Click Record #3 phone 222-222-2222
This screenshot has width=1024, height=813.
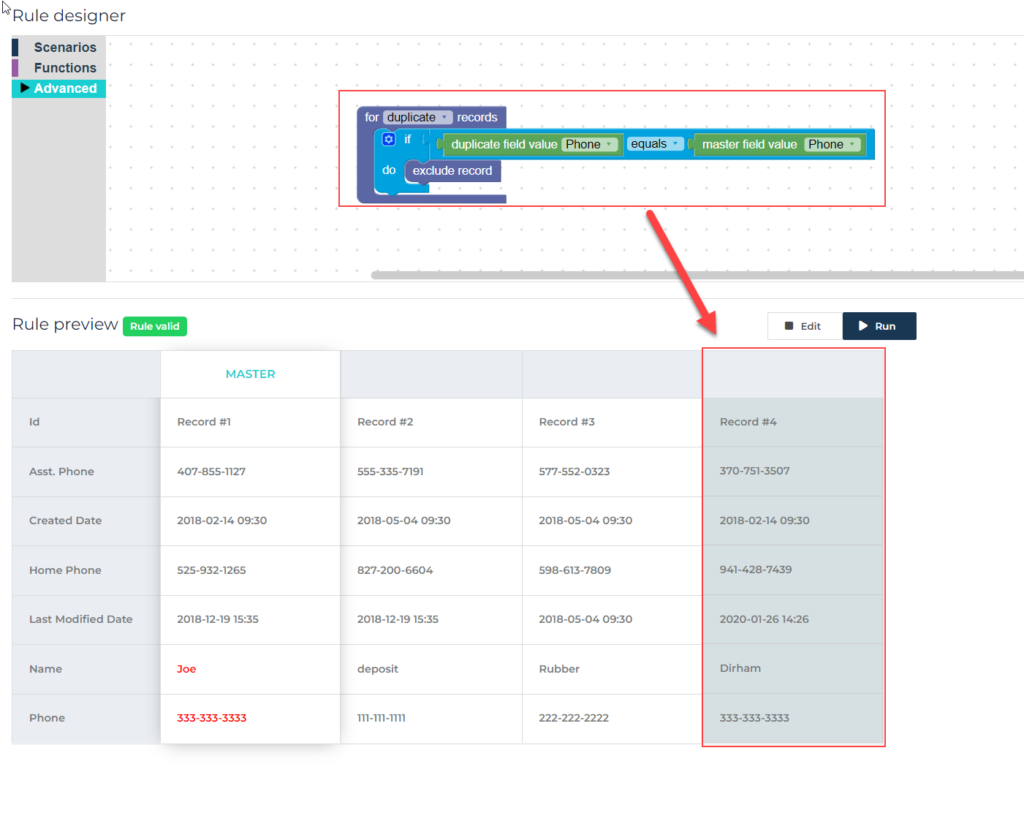[x=573, y=718]
